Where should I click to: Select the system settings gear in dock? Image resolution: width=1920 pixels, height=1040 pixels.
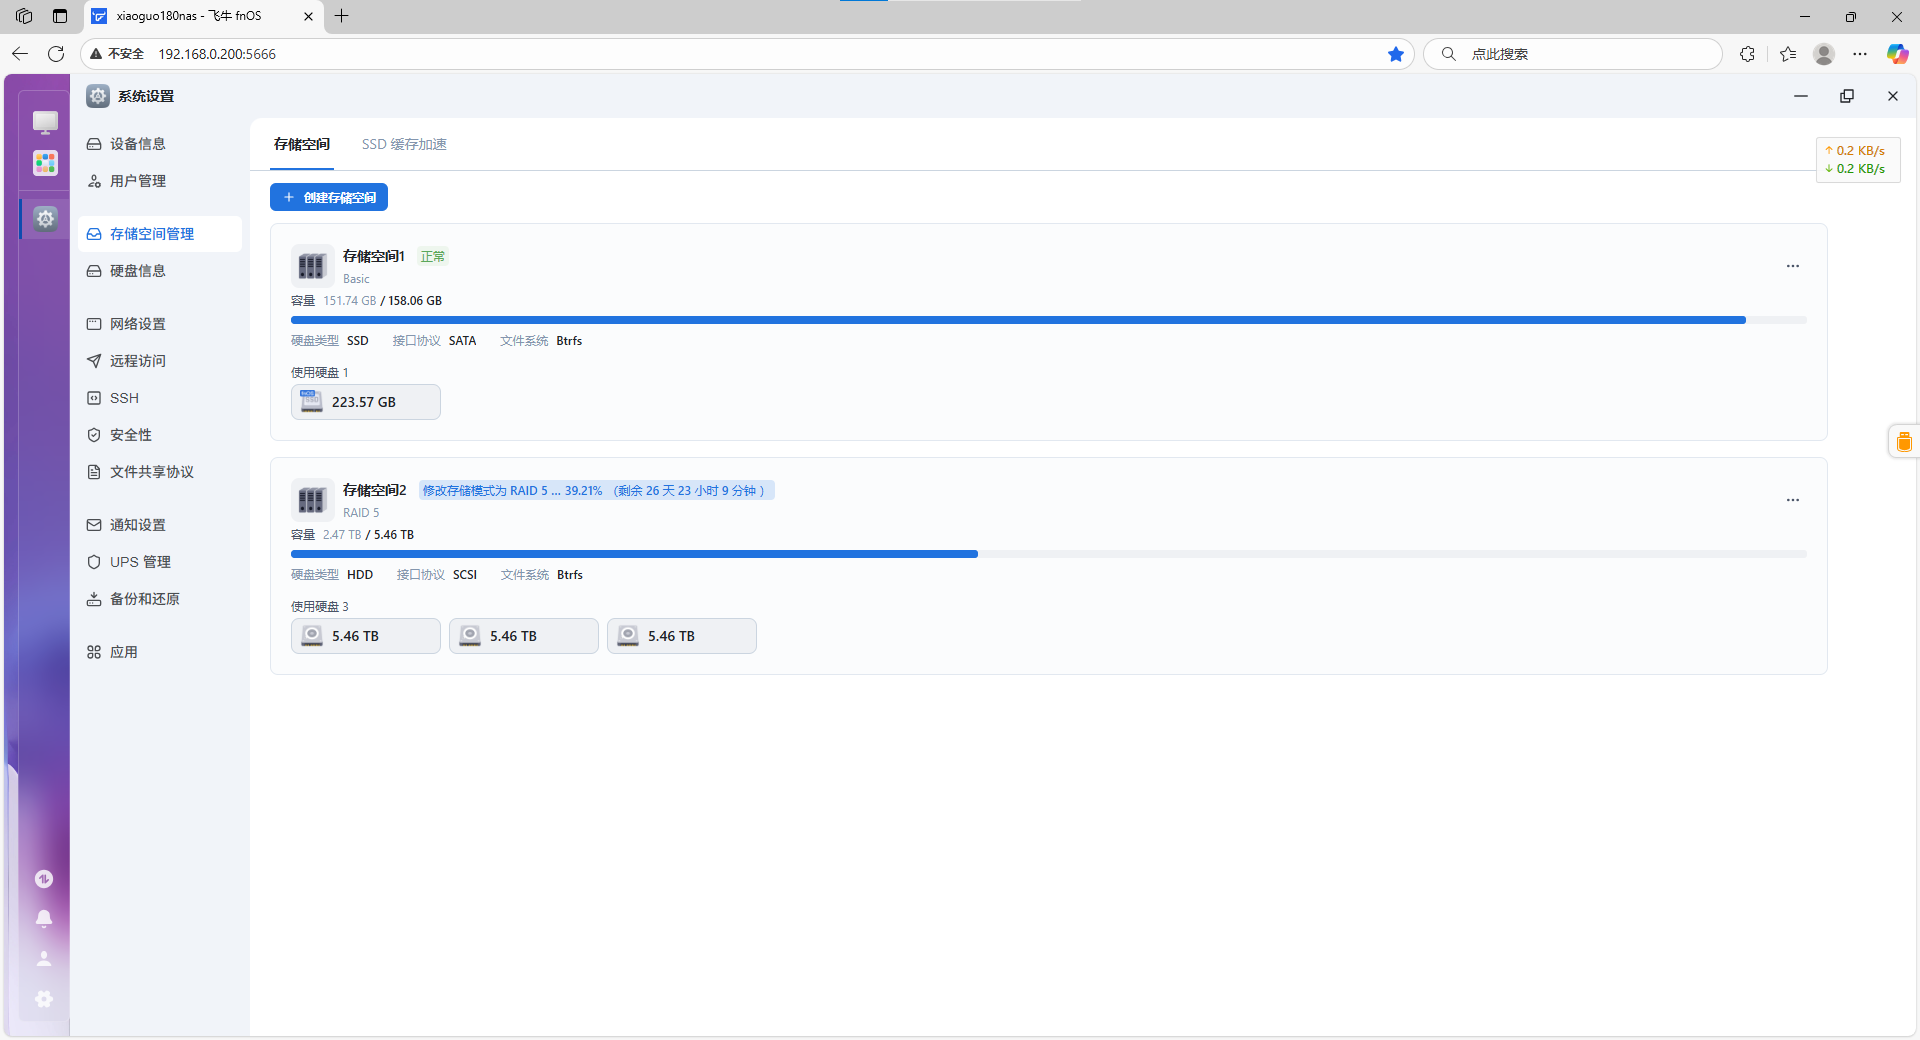tap(45, 218)
